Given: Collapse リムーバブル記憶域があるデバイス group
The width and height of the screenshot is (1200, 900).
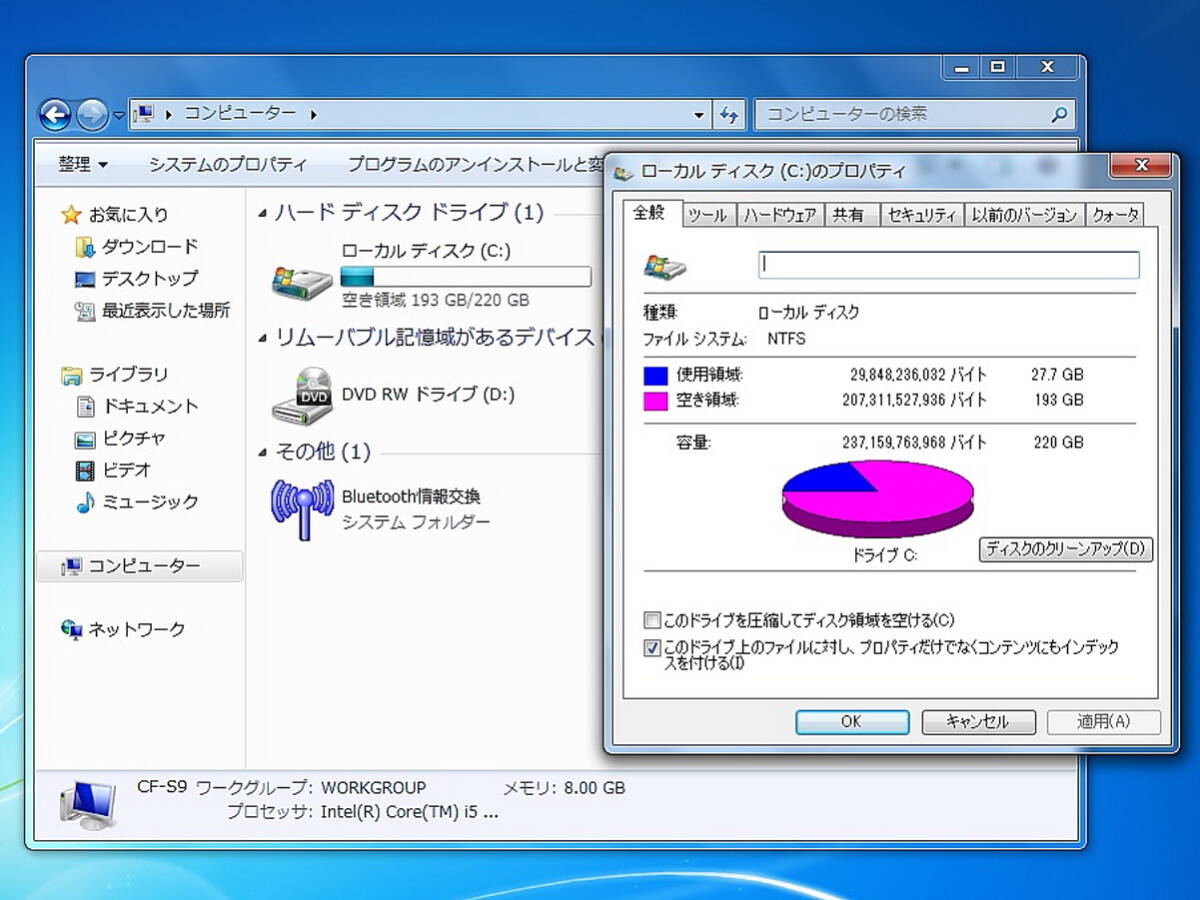Looking at the screenshot, I should tap(263, 339).
